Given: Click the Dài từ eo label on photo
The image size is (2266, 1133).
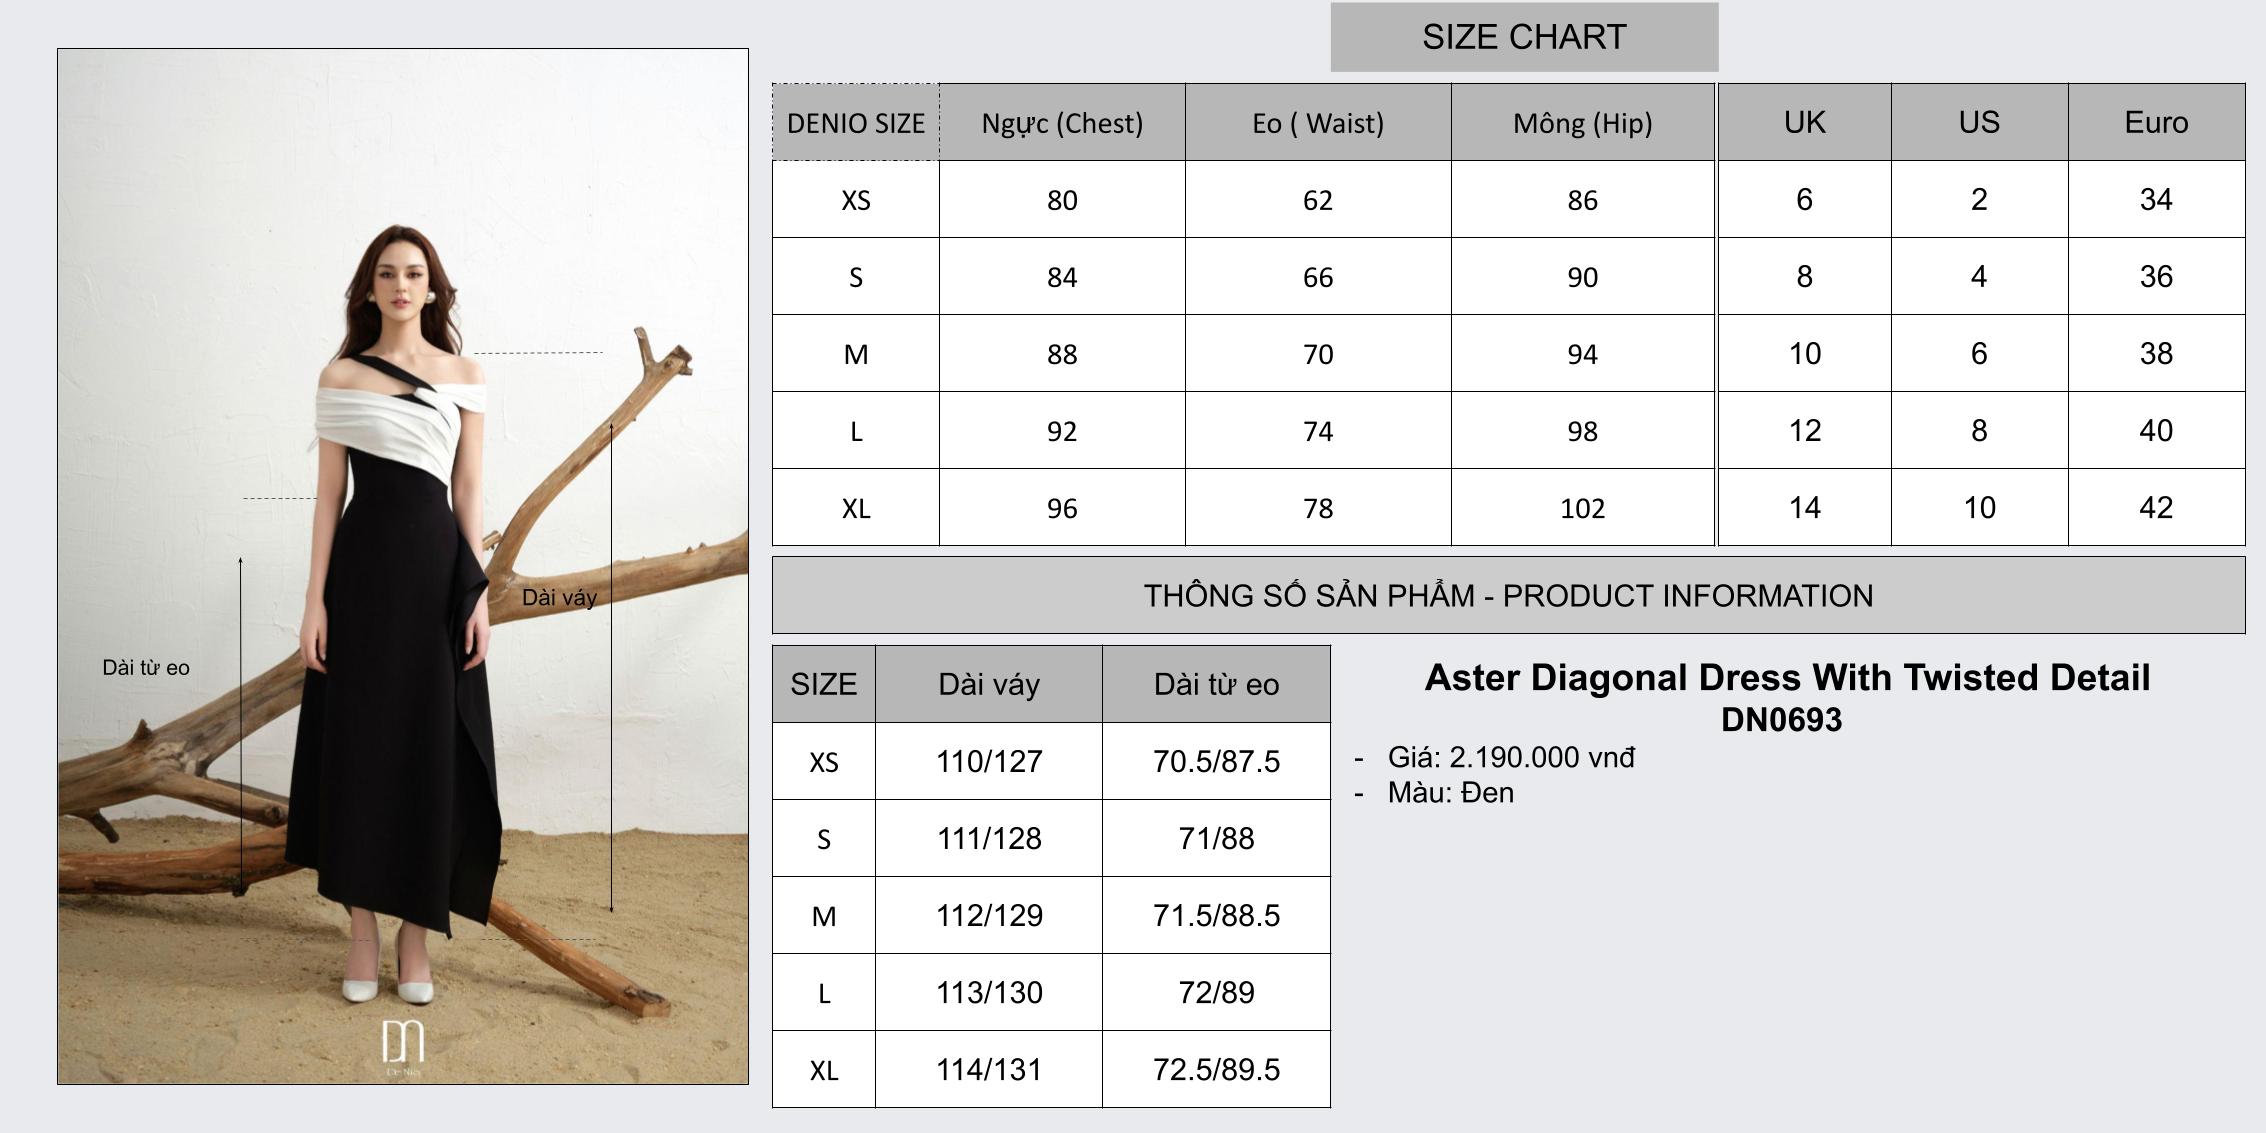Looking at the screenshot, I should pyautogui.click(x=146, y=668).
